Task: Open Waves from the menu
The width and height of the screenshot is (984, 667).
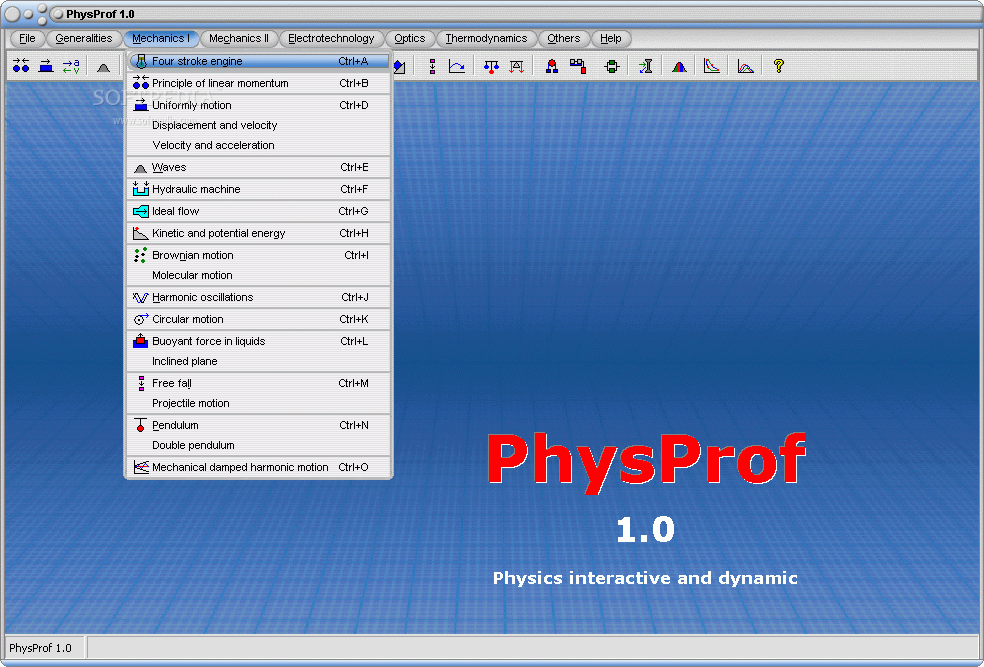Action: click(x=259, y=167)
